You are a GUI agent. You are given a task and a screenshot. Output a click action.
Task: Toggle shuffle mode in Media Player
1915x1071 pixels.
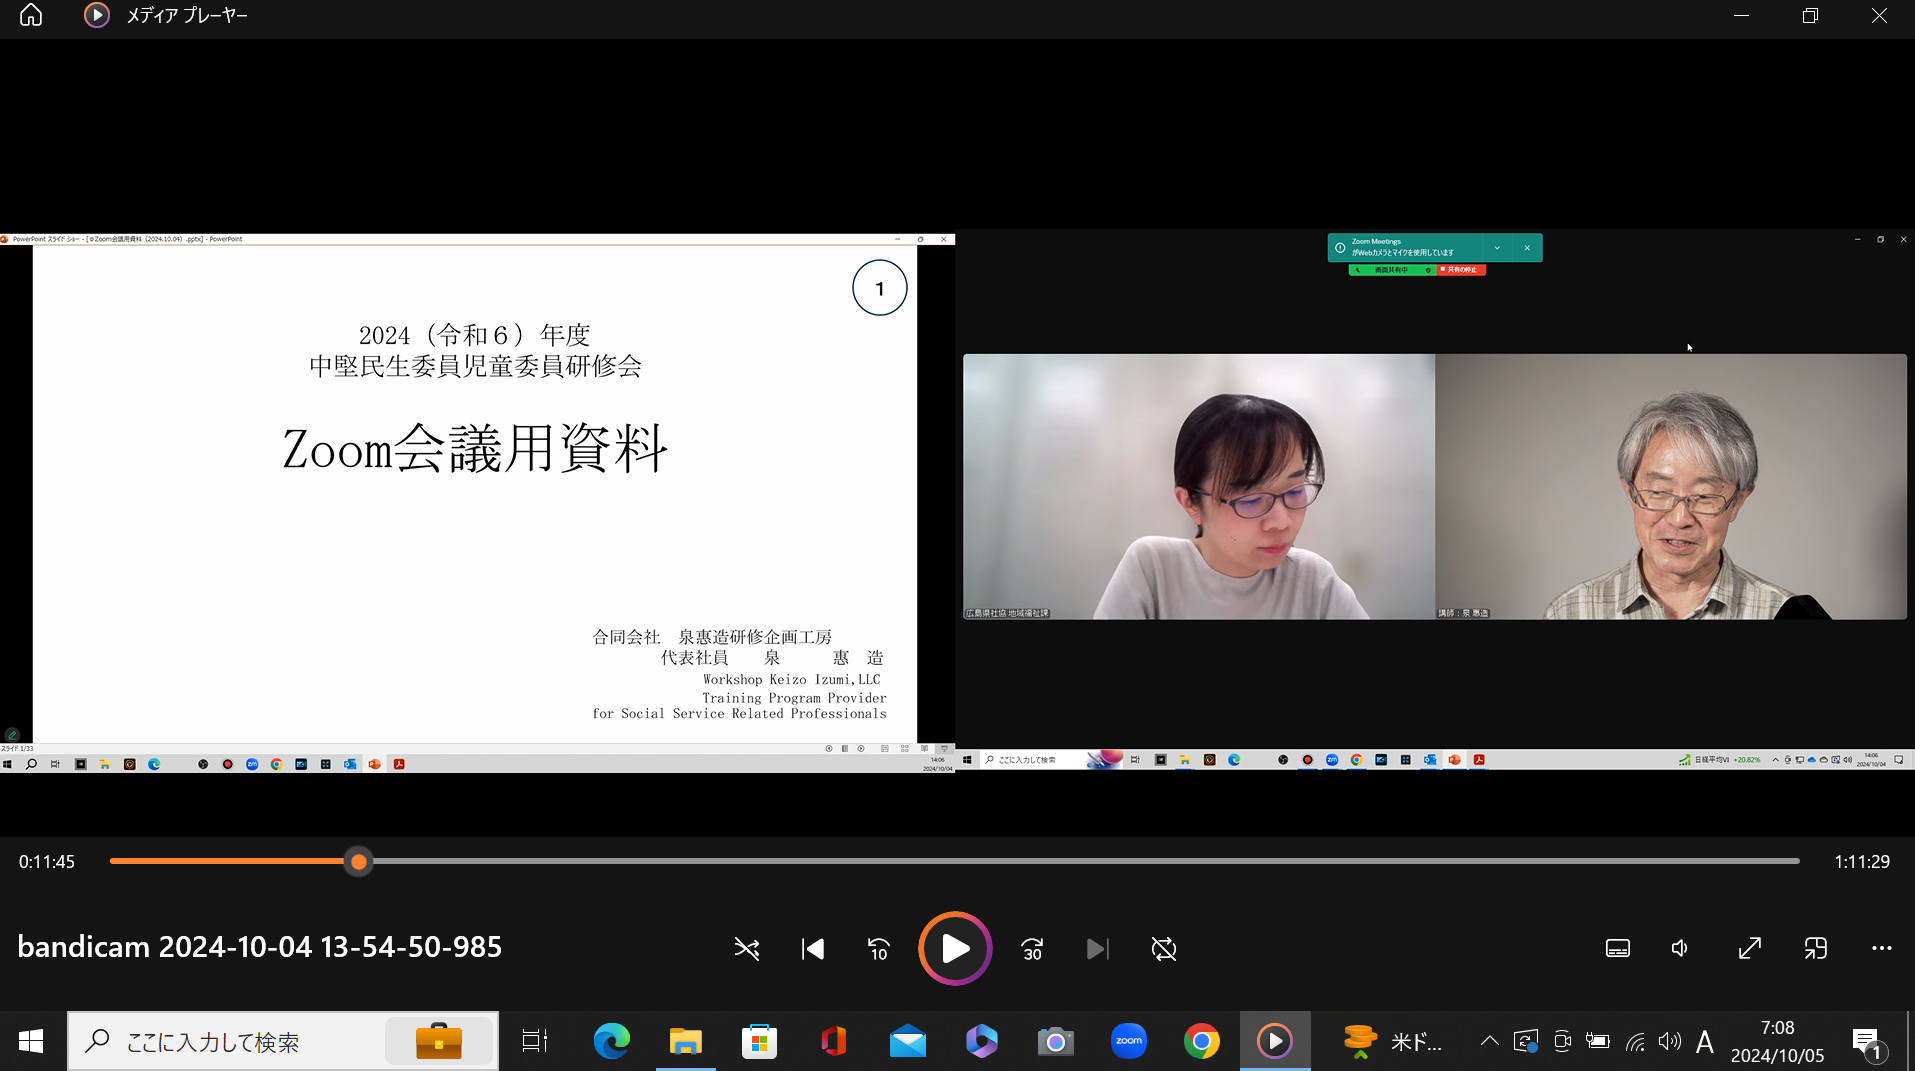click(747, 948)
